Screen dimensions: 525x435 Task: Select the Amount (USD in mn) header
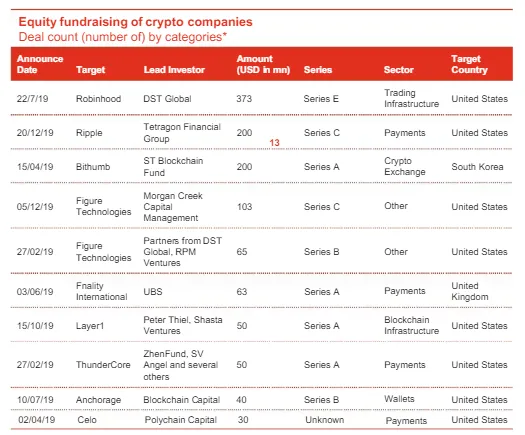(263, 64)
